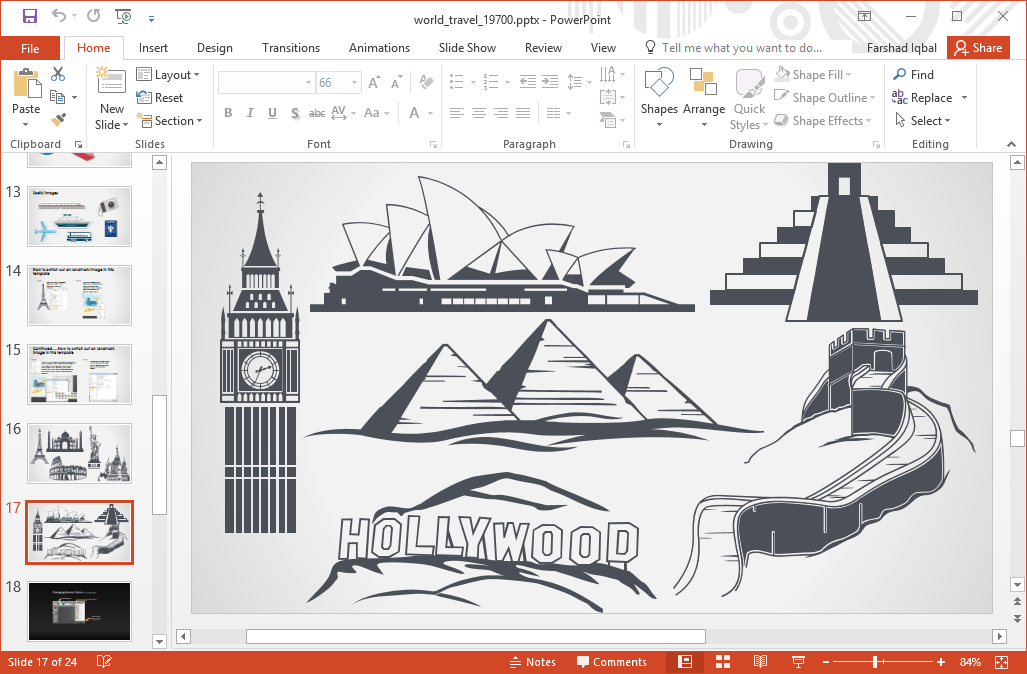The width and height of the screenshot is (1027, 674).
Task: Open the font size dropdown
Action: point(354,83)
